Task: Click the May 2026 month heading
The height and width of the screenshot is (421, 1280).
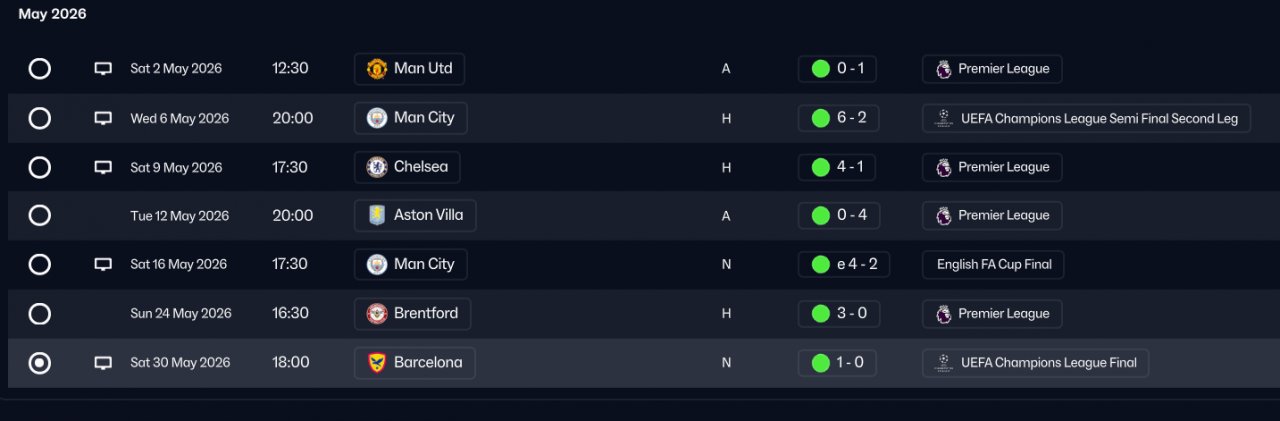Action: click(x=52, y=14)
